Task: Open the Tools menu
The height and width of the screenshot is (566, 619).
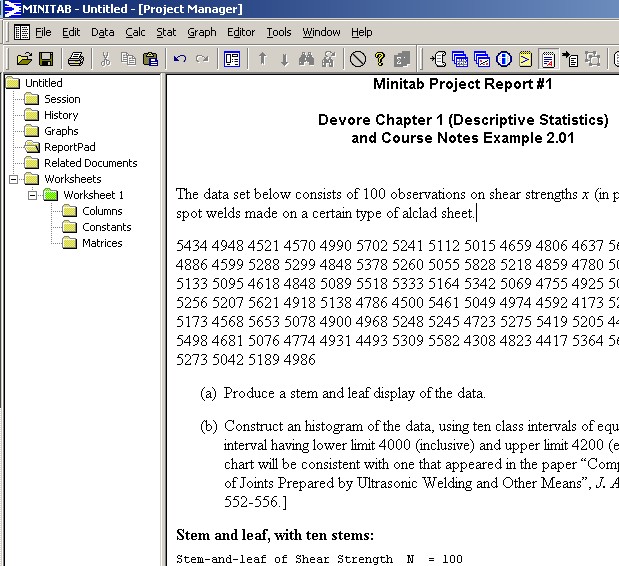Action: click(x=279, y=32)
